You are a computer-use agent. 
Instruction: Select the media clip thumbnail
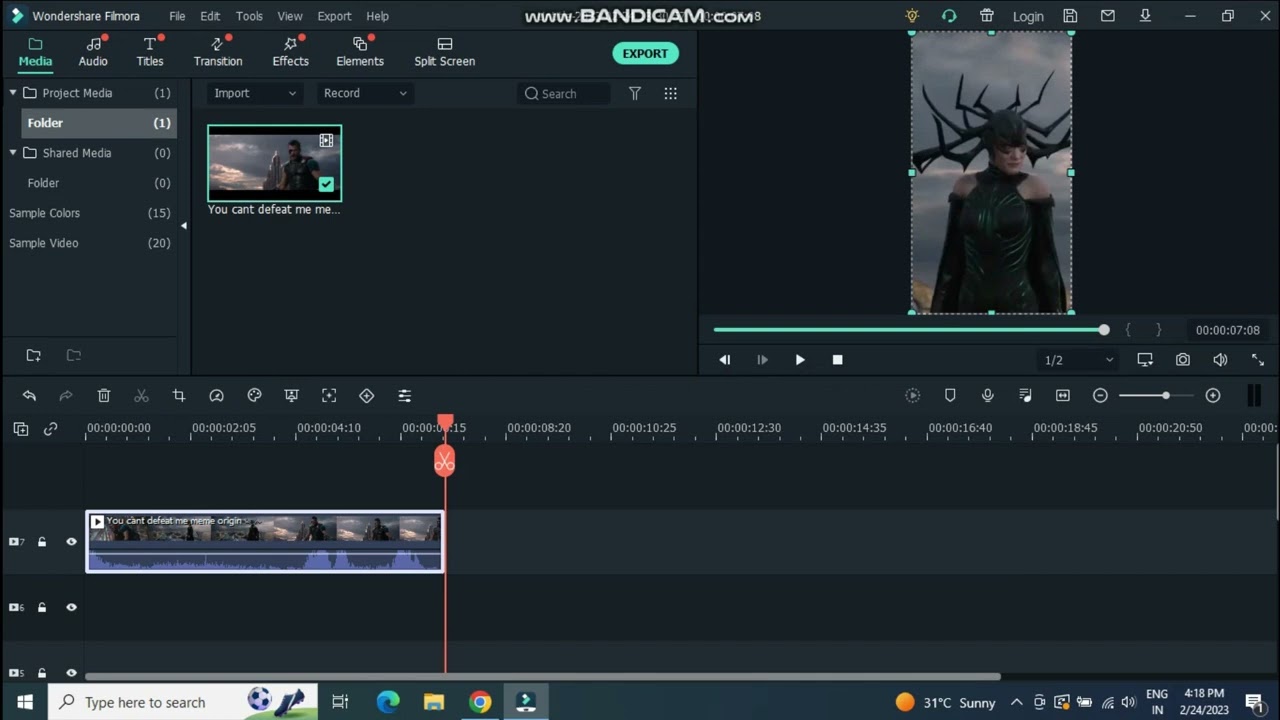tap(274, 163)
